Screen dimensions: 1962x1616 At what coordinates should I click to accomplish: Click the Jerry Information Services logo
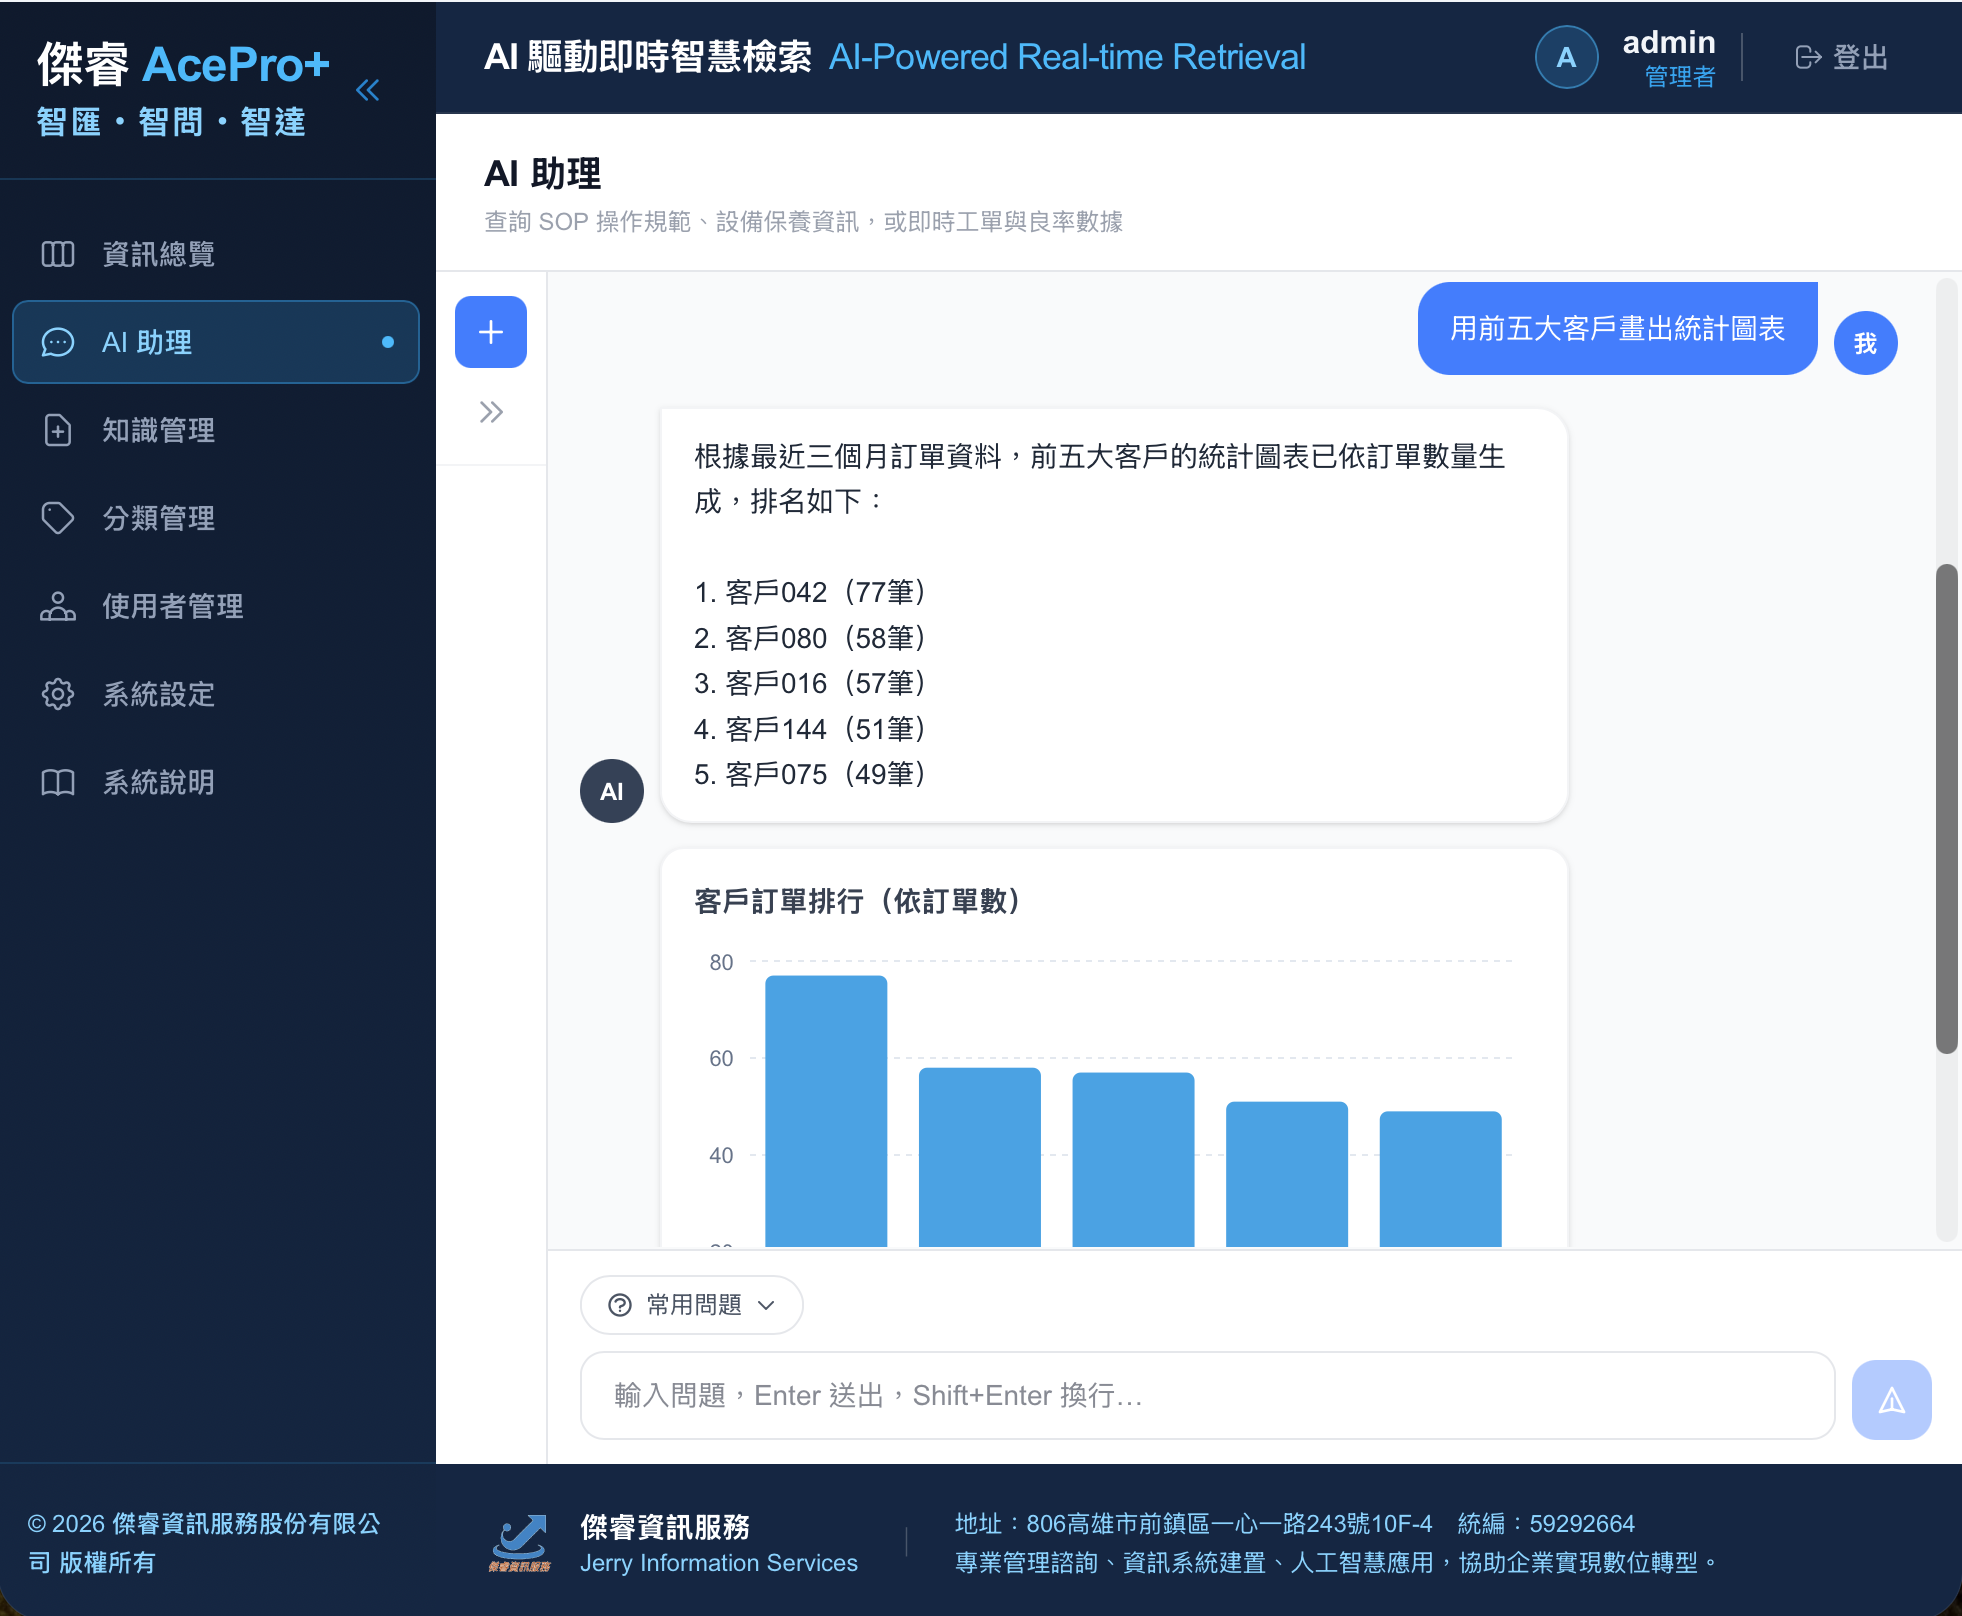[x=520, y=1543]
